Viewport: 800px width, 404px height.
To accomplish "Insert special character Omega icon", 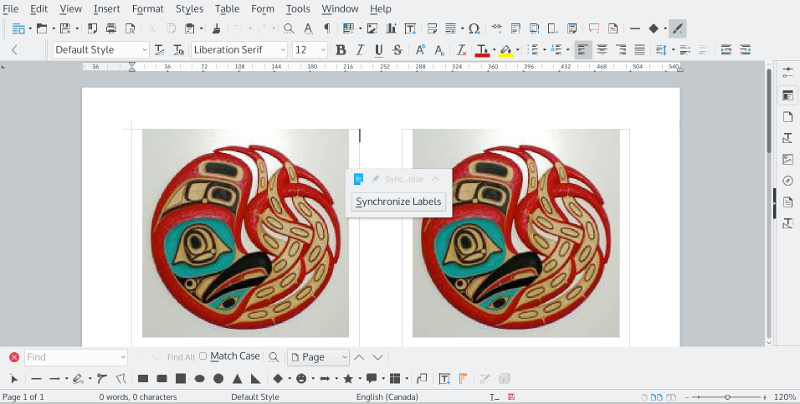I will coord(474,29).
